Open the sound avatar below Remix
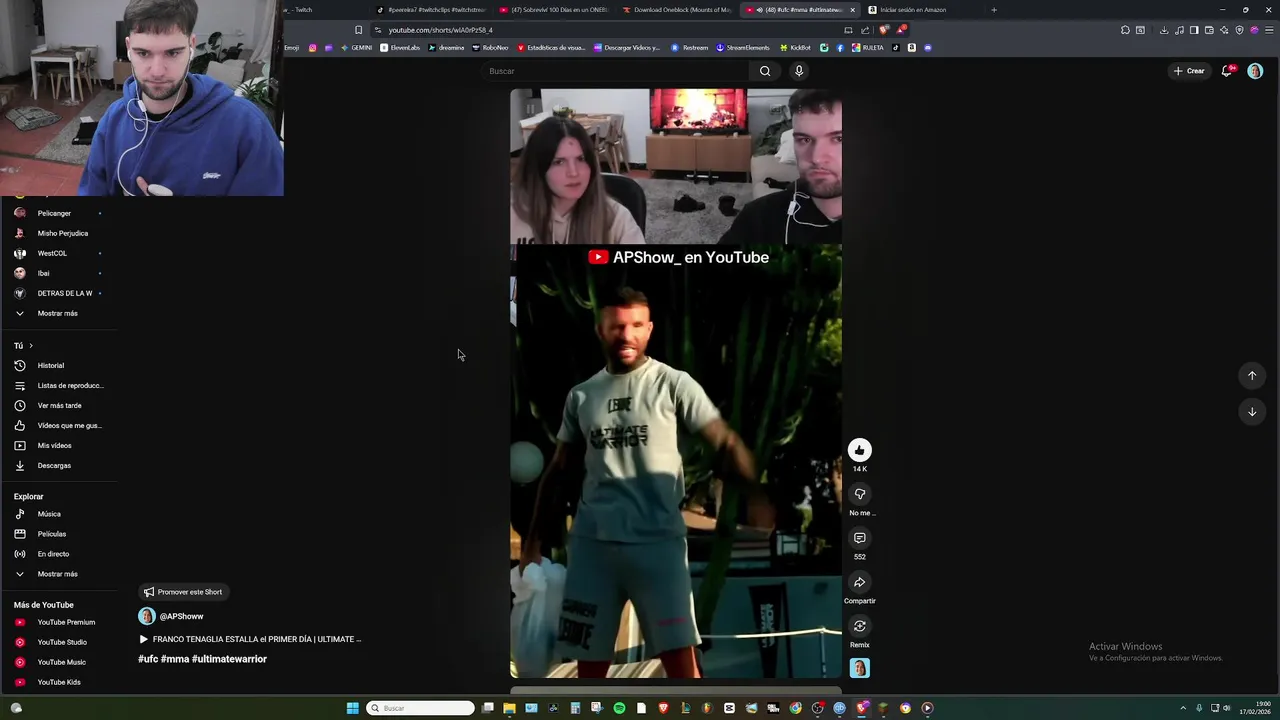The image size is (1280, 720). pyautogui.click(x=859, y=668)
